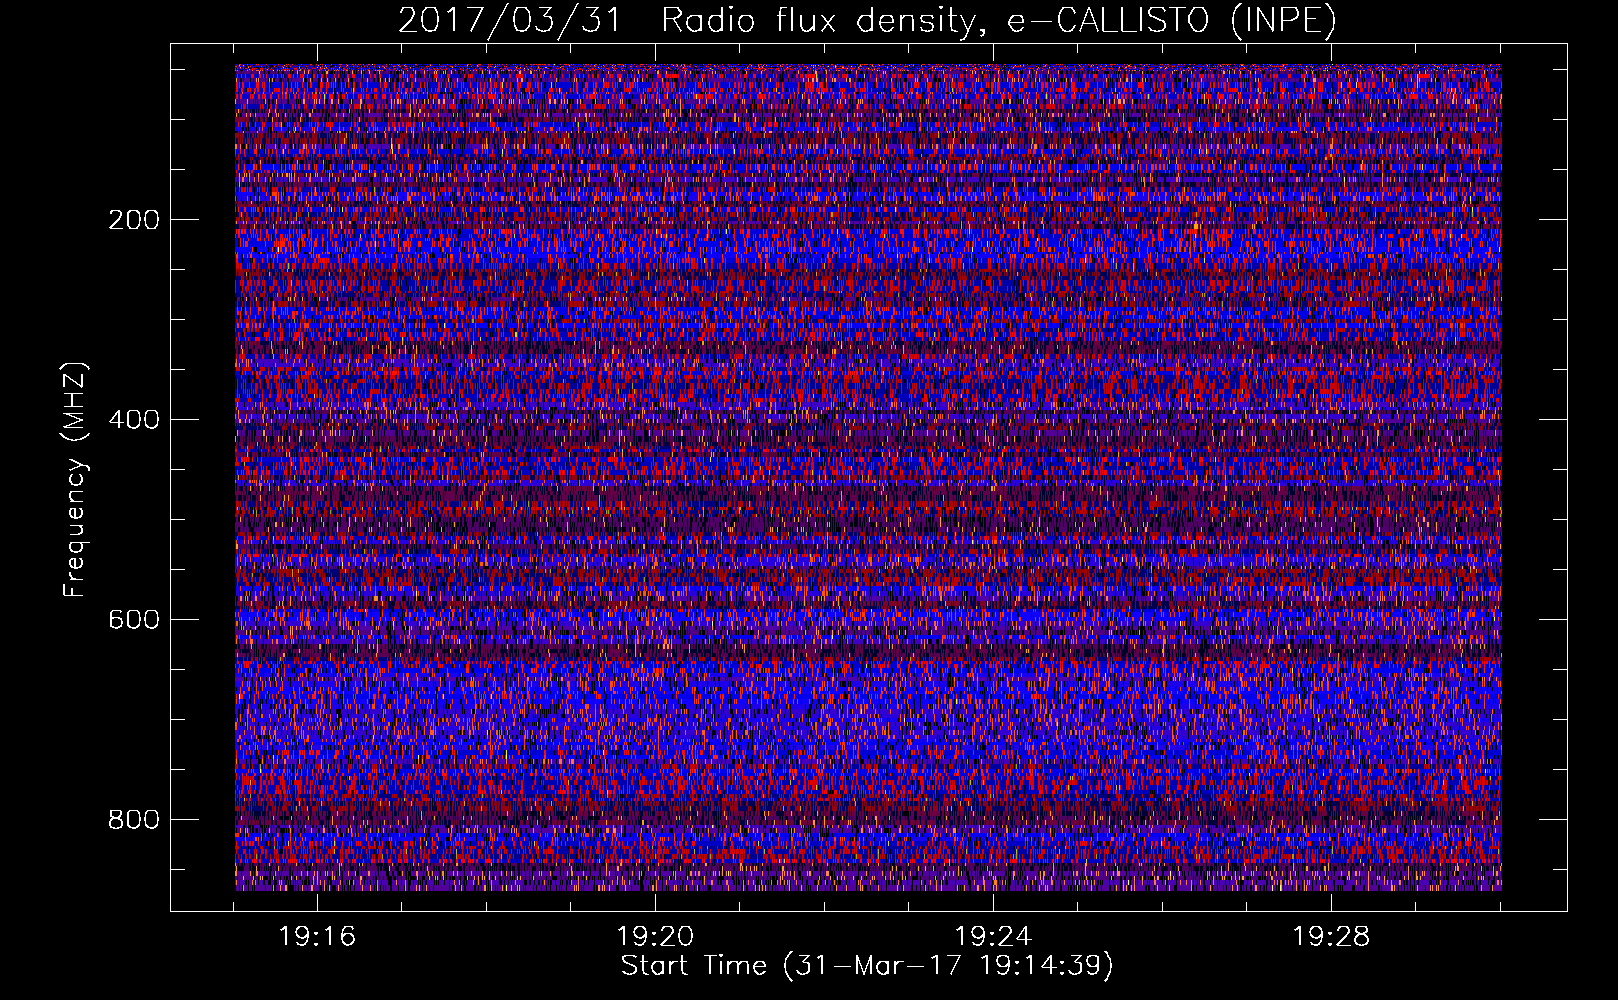Click the 19:28 time tick label
1618x1000 pixels.
[1331, 937]
